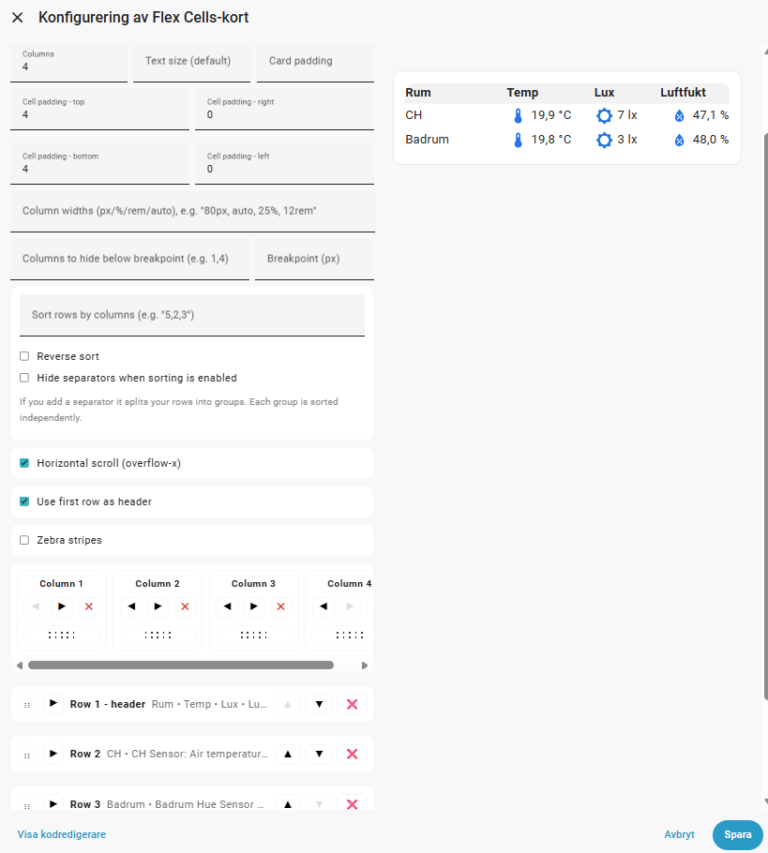
Task: Click CH temperature value 19,9 °C in preview
Action: click(x=551, y=115)
